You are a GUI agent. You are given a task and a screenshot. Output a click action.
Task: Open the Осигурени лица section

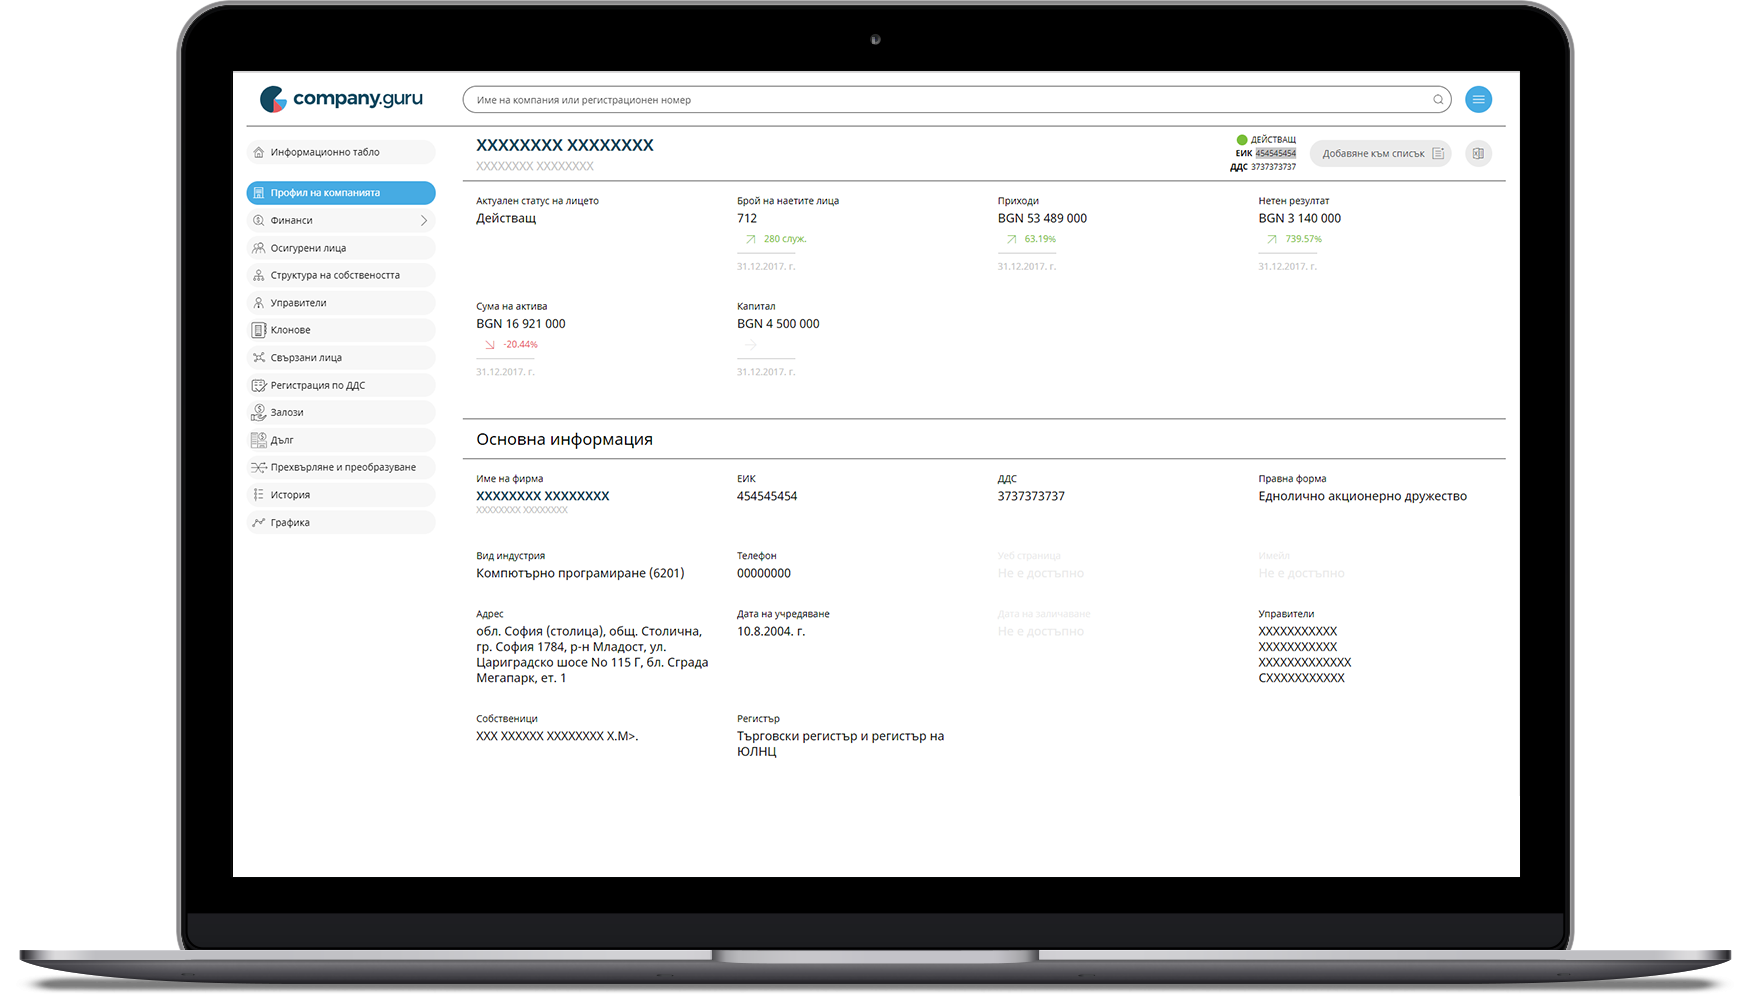pos(341,248)
